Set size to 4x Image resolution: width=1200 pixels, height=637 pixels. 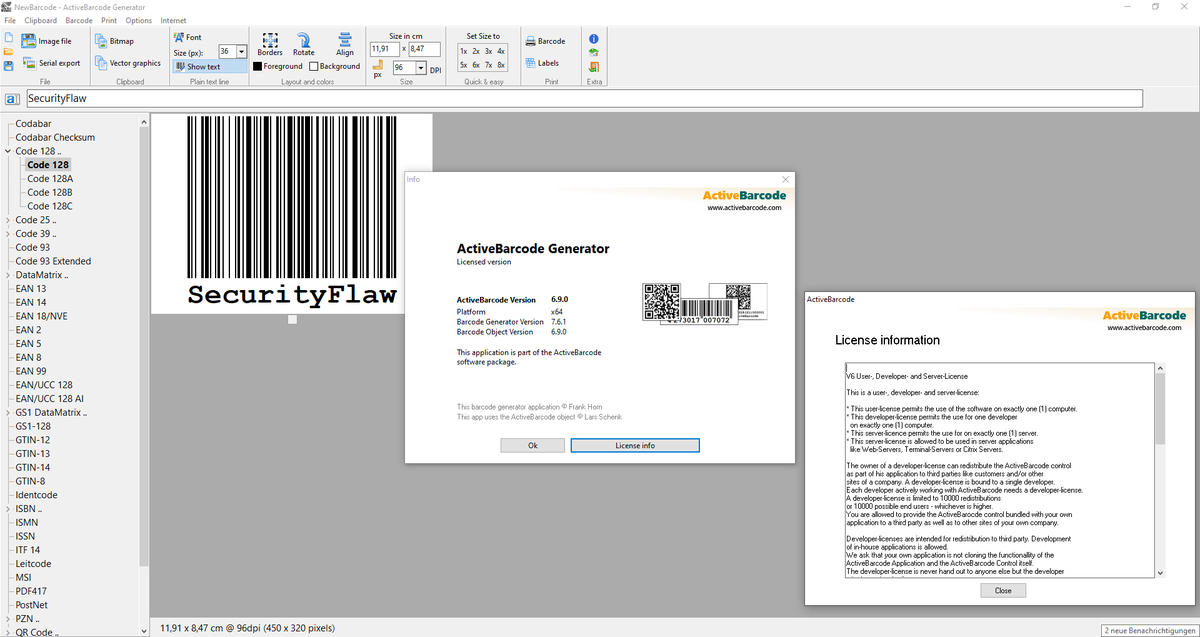pyautogui.click(x=501, y=50)
